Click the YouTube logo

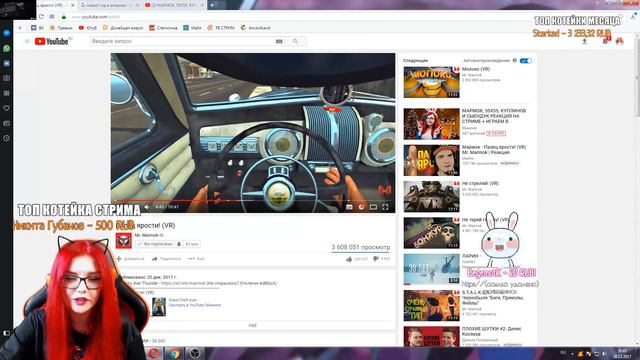[51, 41]
